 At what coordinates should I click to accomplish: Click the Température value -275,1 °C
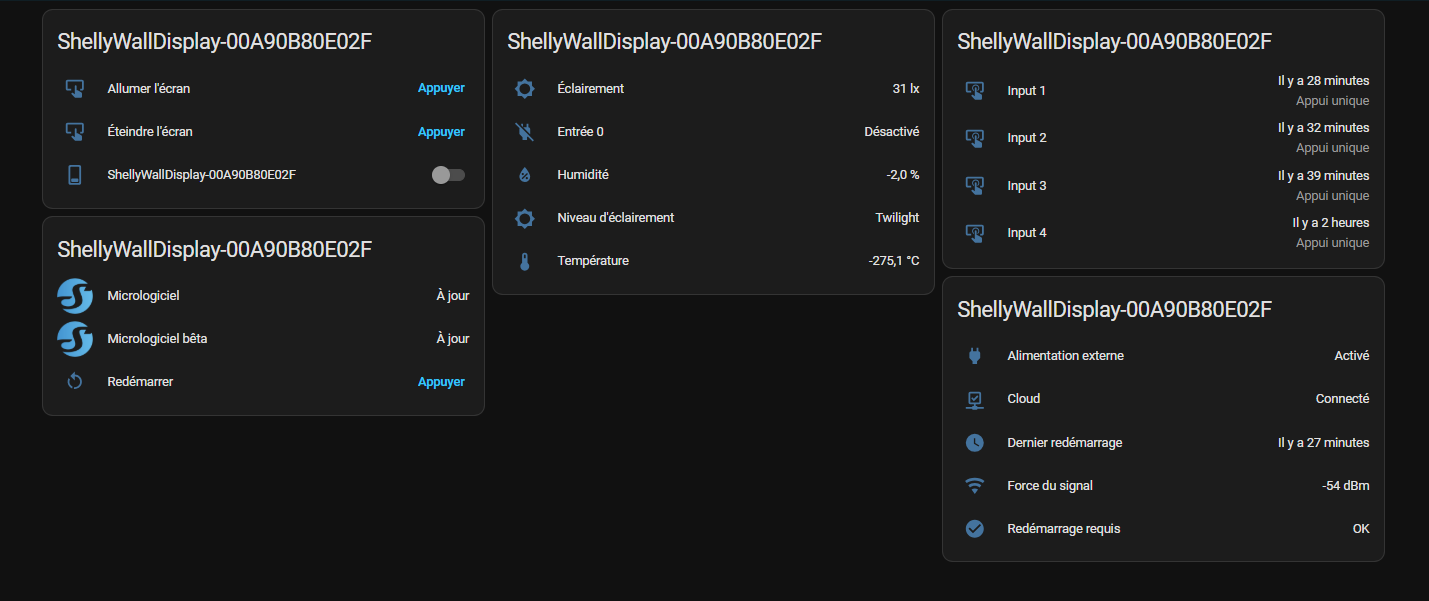(894, 261)
